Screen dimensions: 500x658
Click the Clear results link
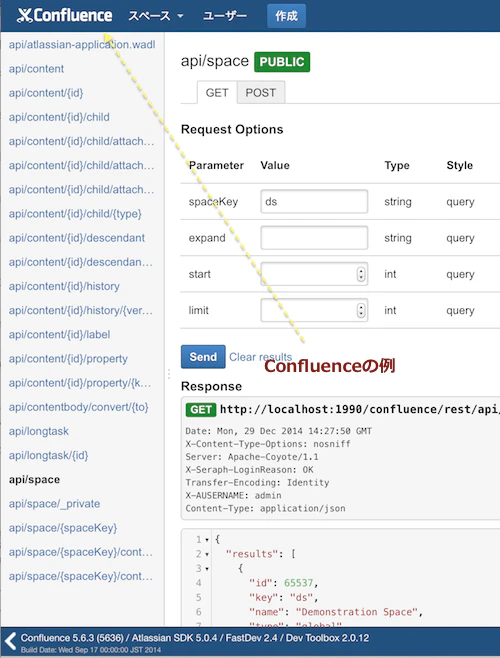pos(260,357)
